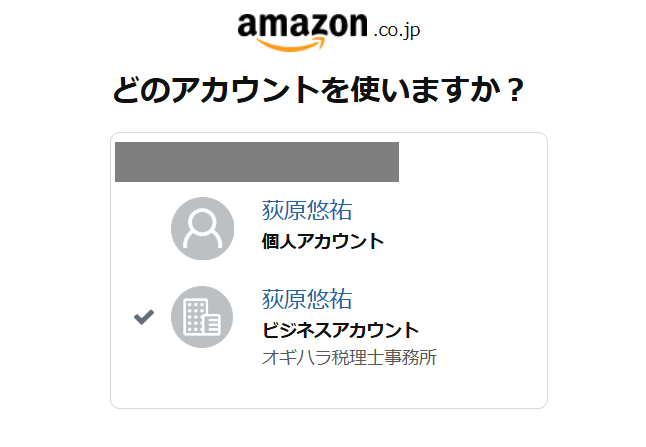Choose the 個人アカウント label

322,241
